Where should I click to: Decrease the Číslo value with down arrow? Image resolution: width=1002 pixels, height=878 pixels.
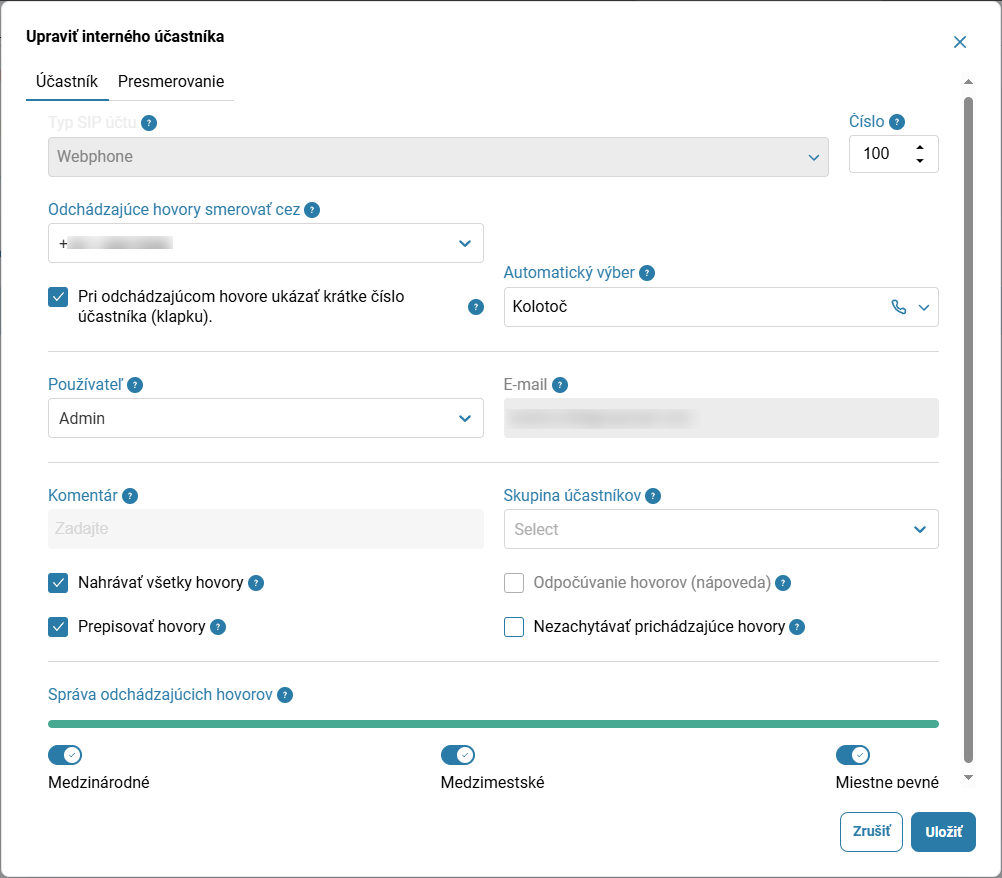[920, 160]
